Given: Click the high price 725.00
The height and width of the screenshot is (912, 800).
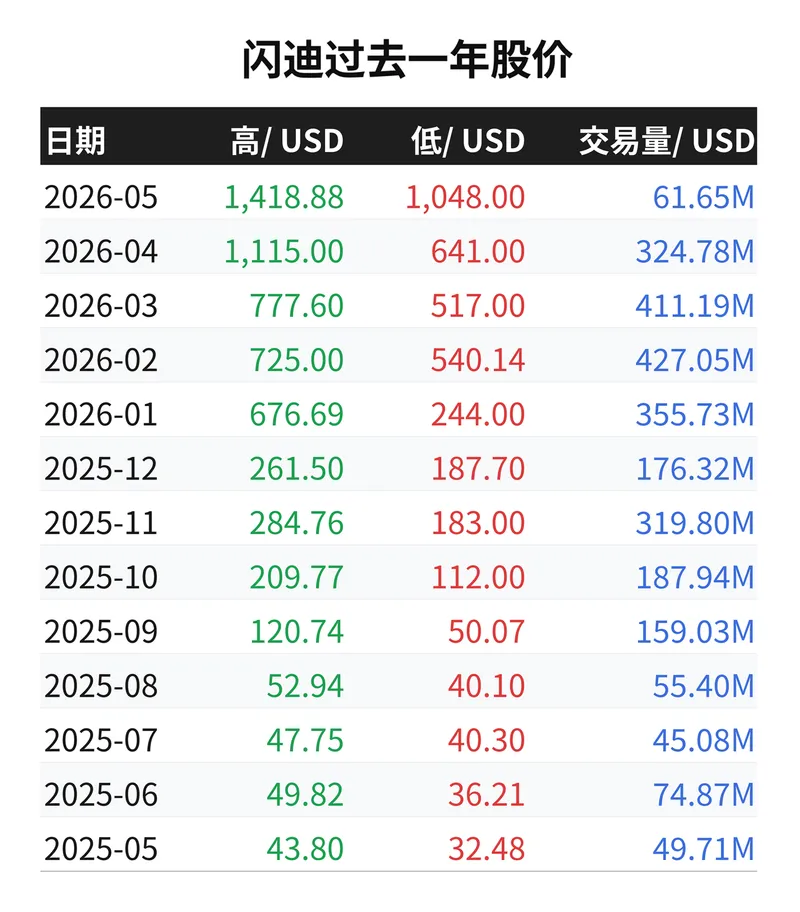Looking at the screenshot, I should (x=297, y=360).
